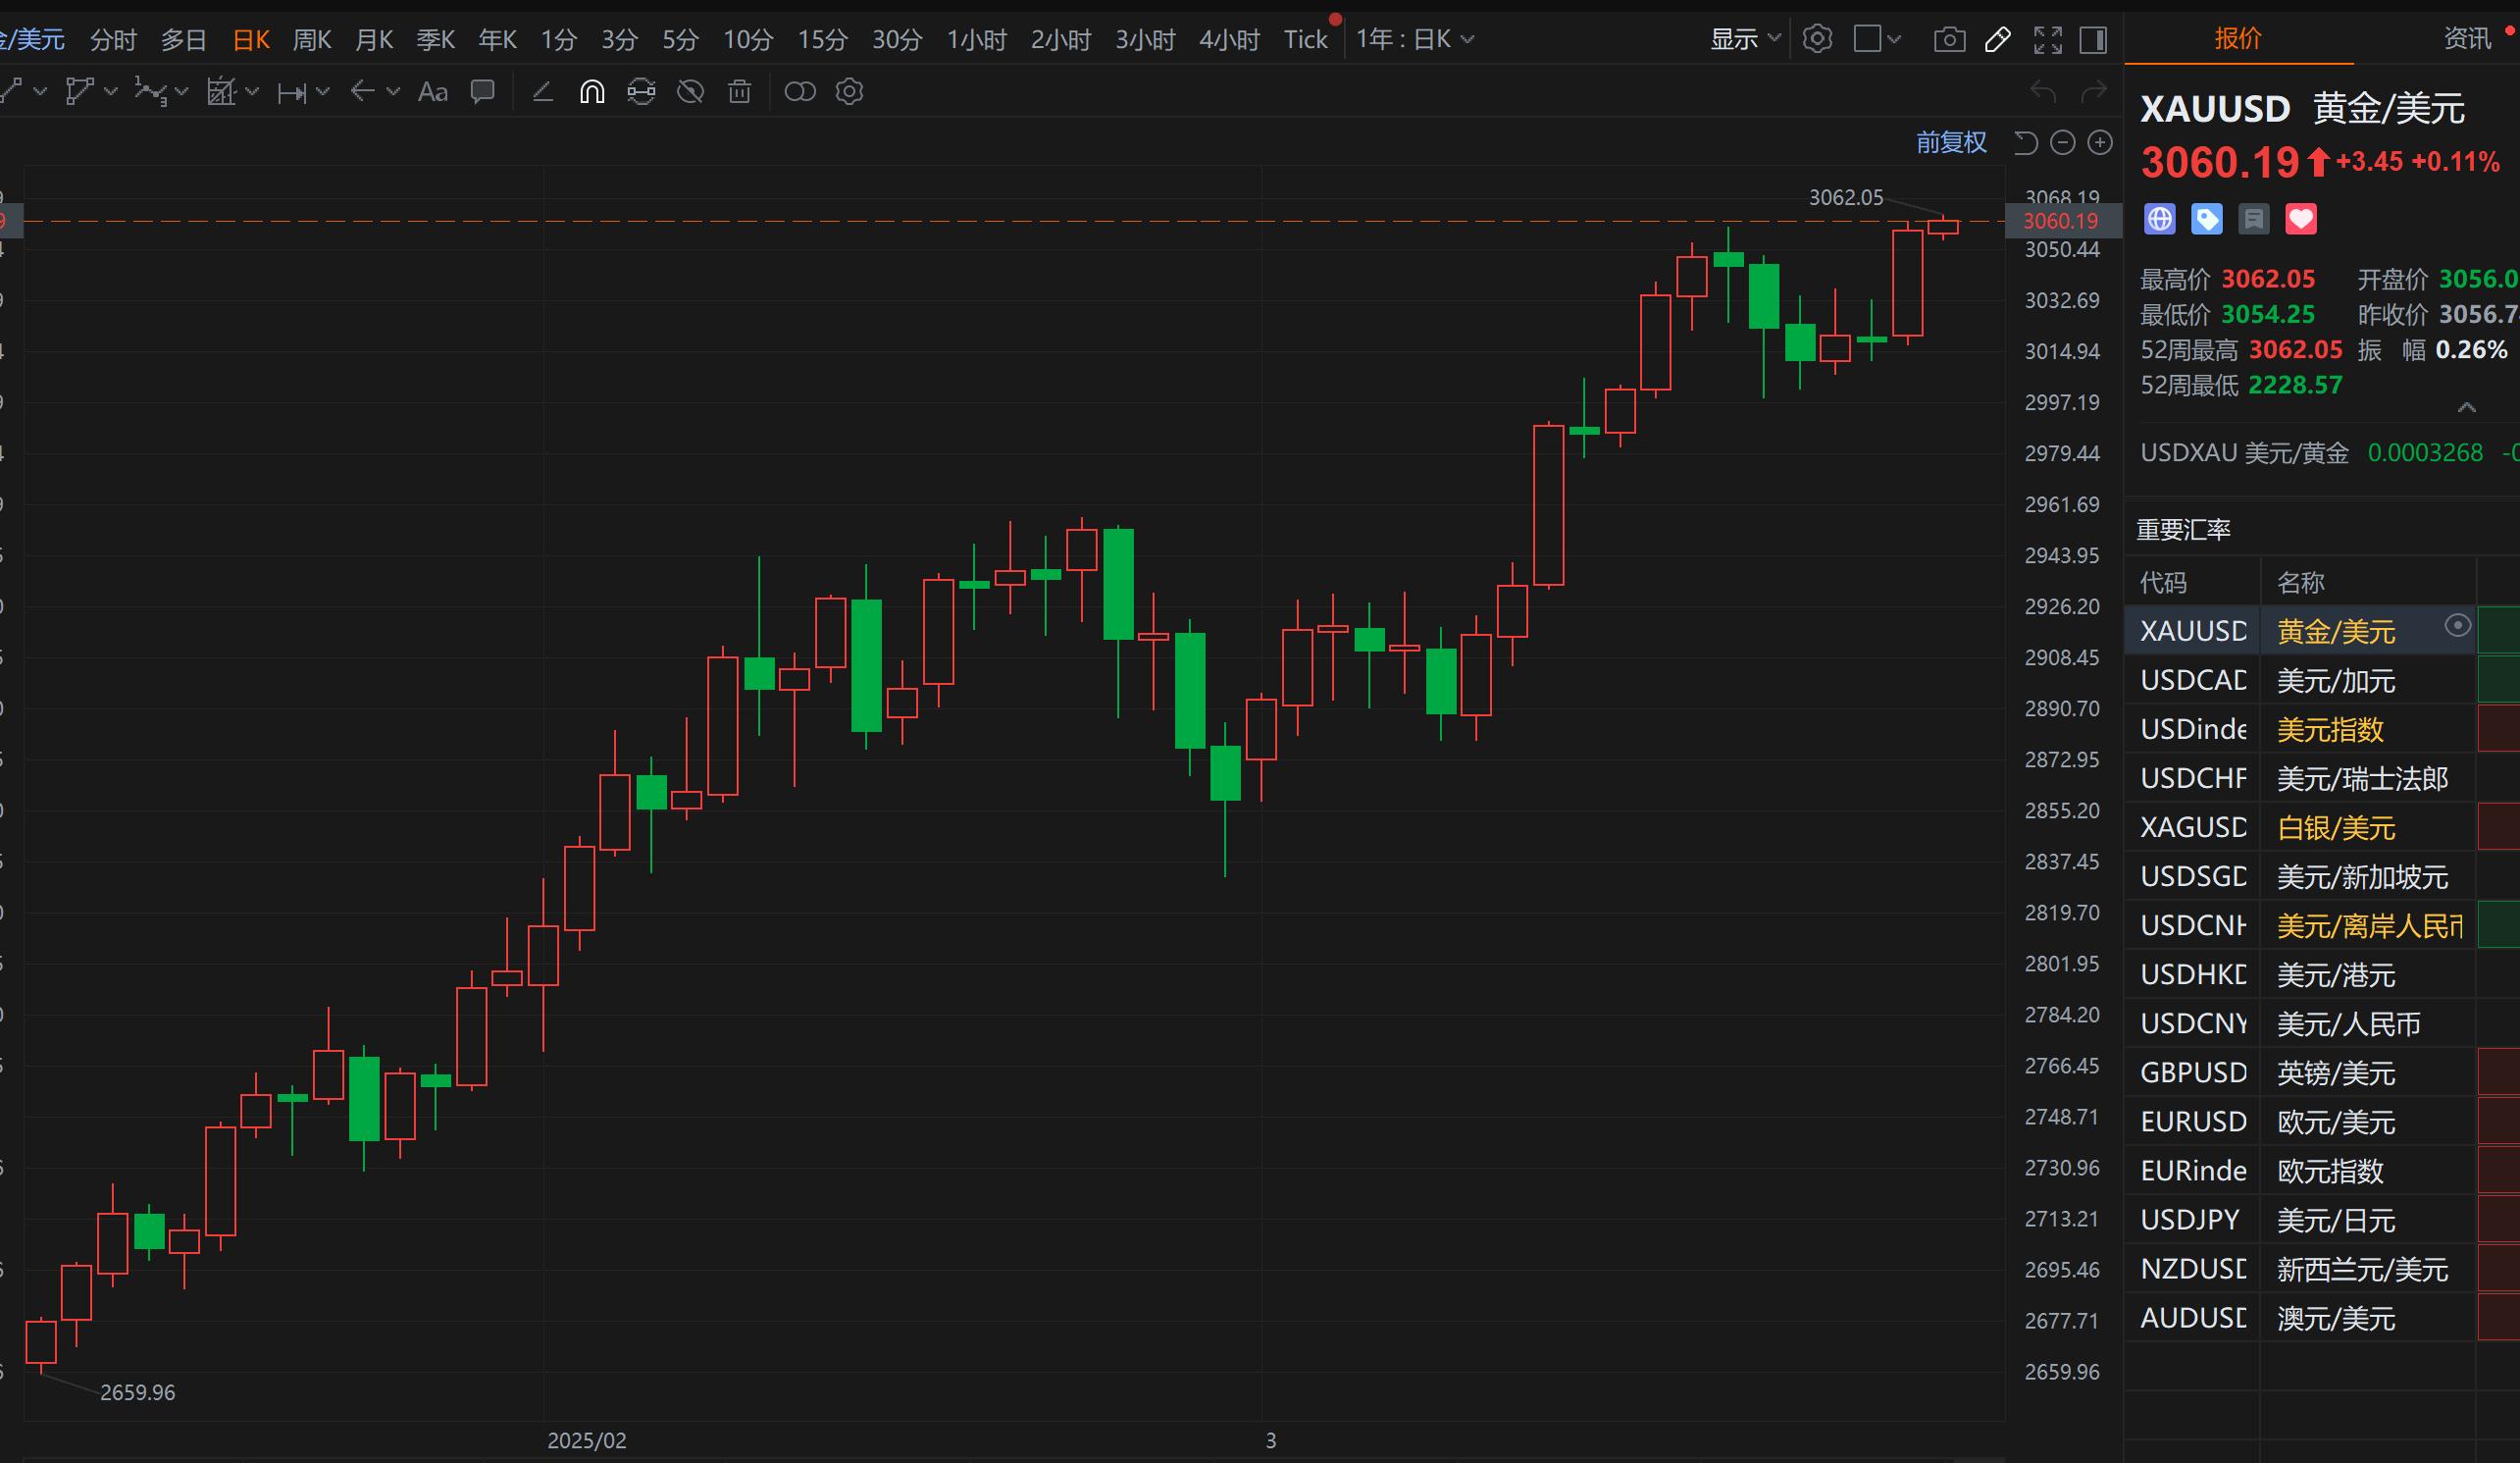Click the blue price tag icon

2206,219
